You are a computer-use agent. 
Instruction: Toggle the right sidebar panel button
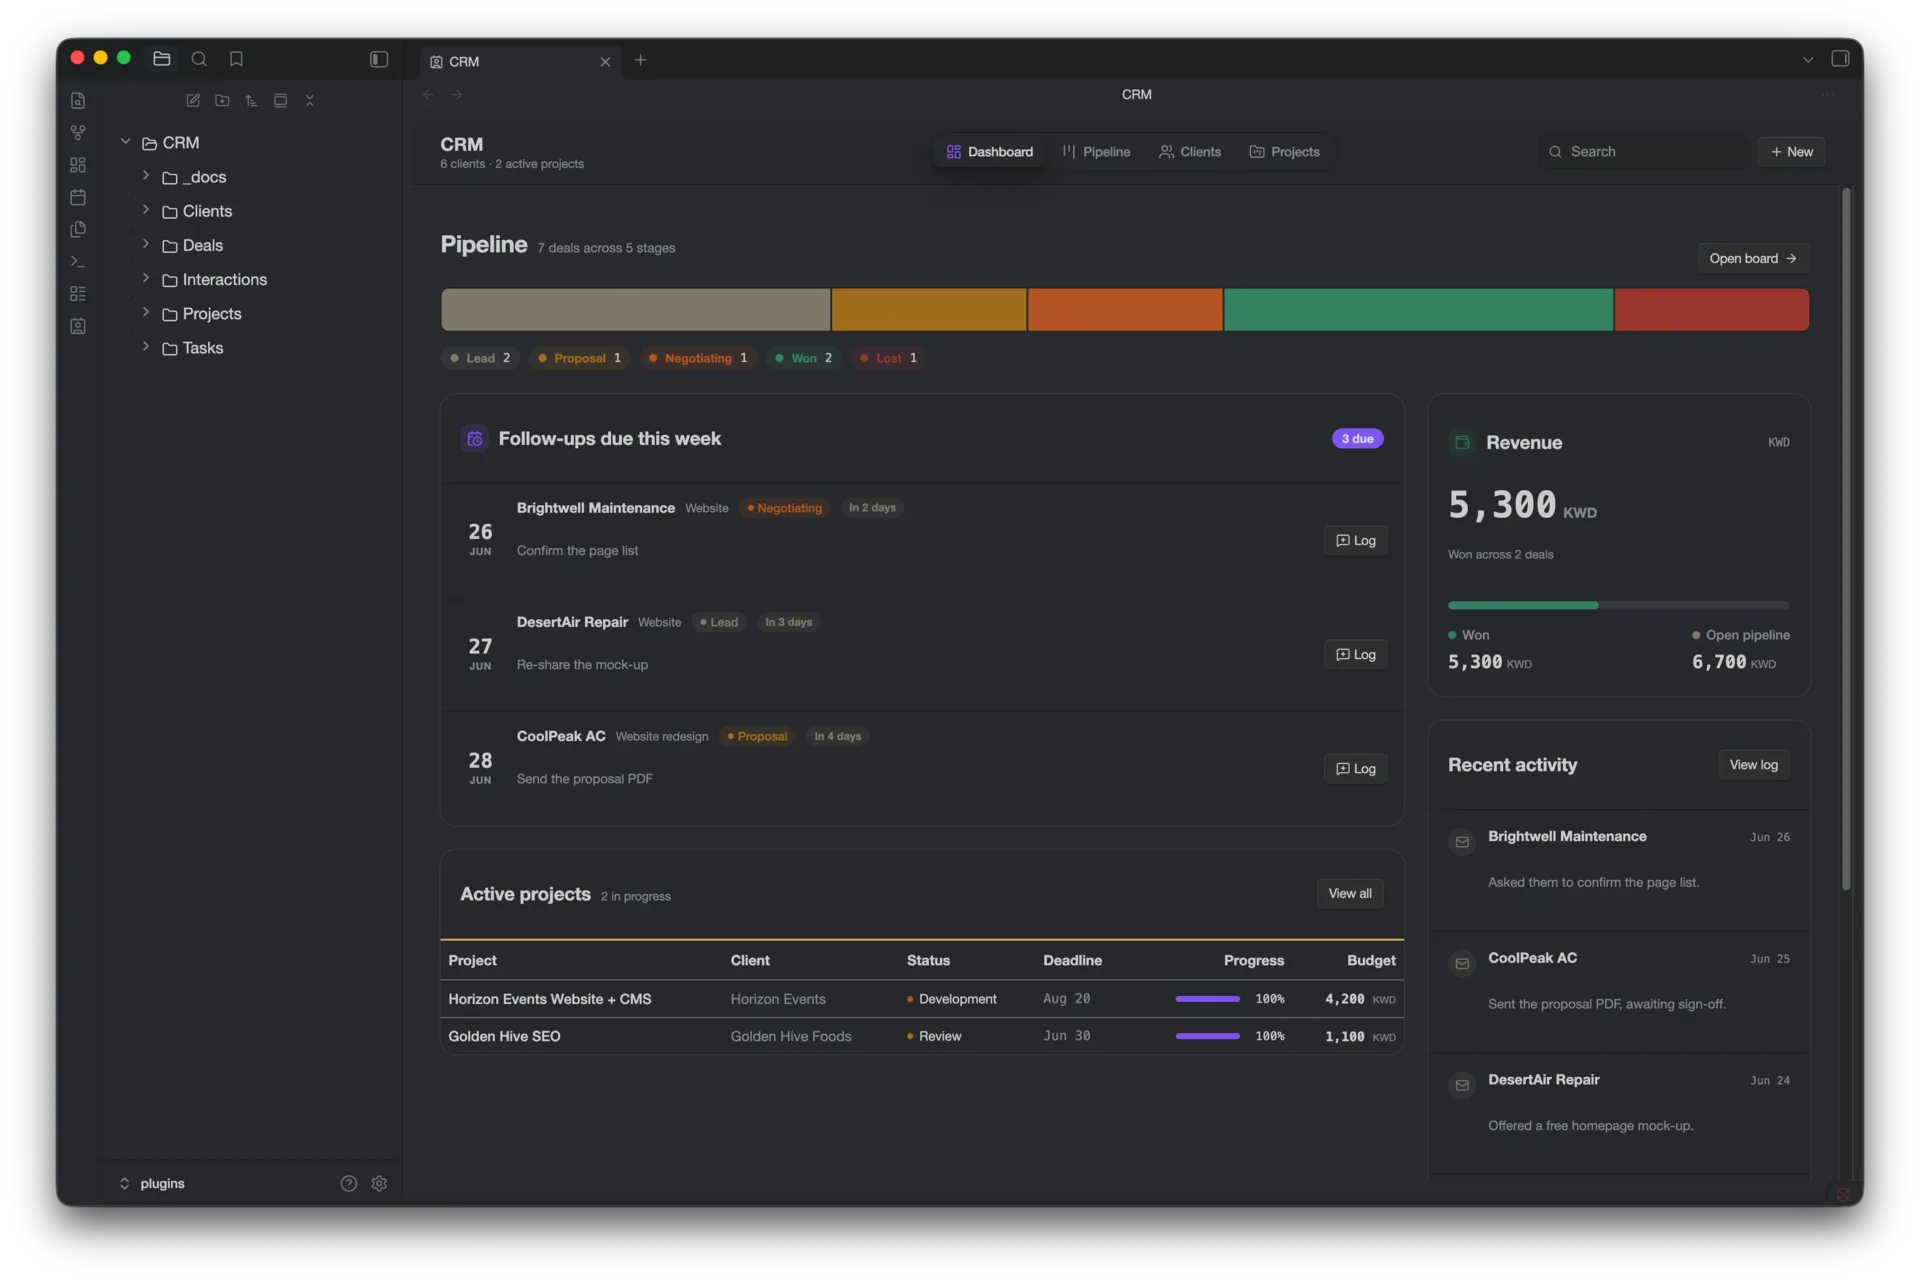(x=1840, y=59)
